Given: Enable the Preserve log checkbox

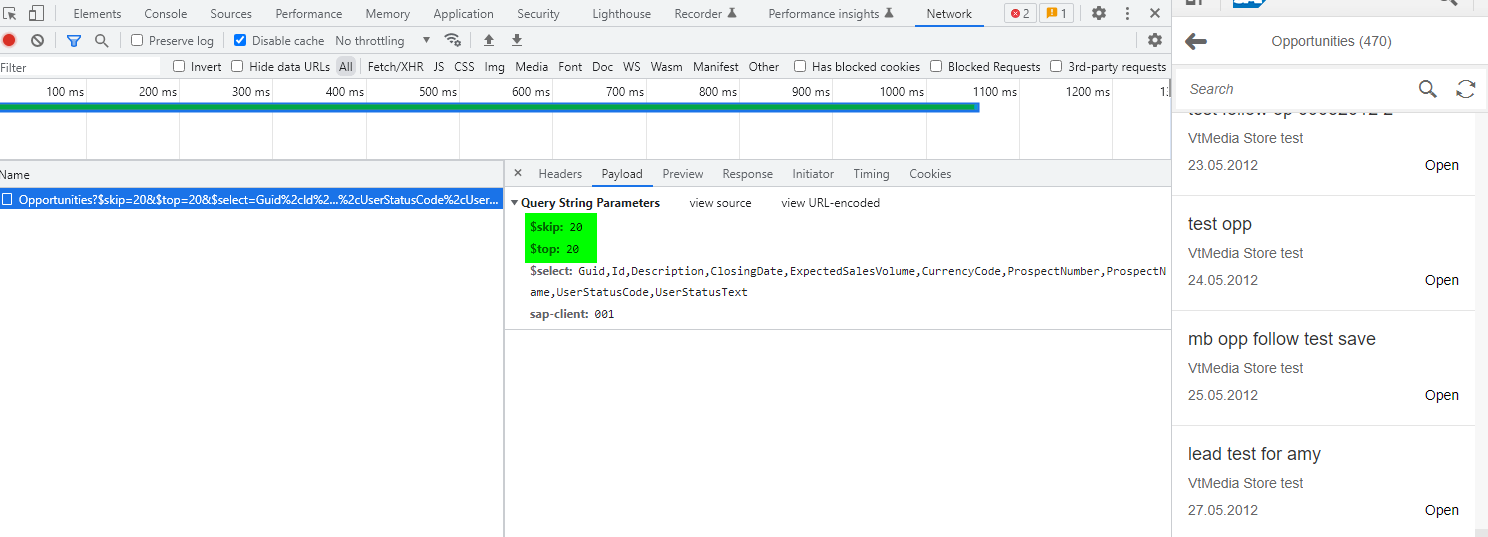Looking at the screenshot, I should coord(138,41).
